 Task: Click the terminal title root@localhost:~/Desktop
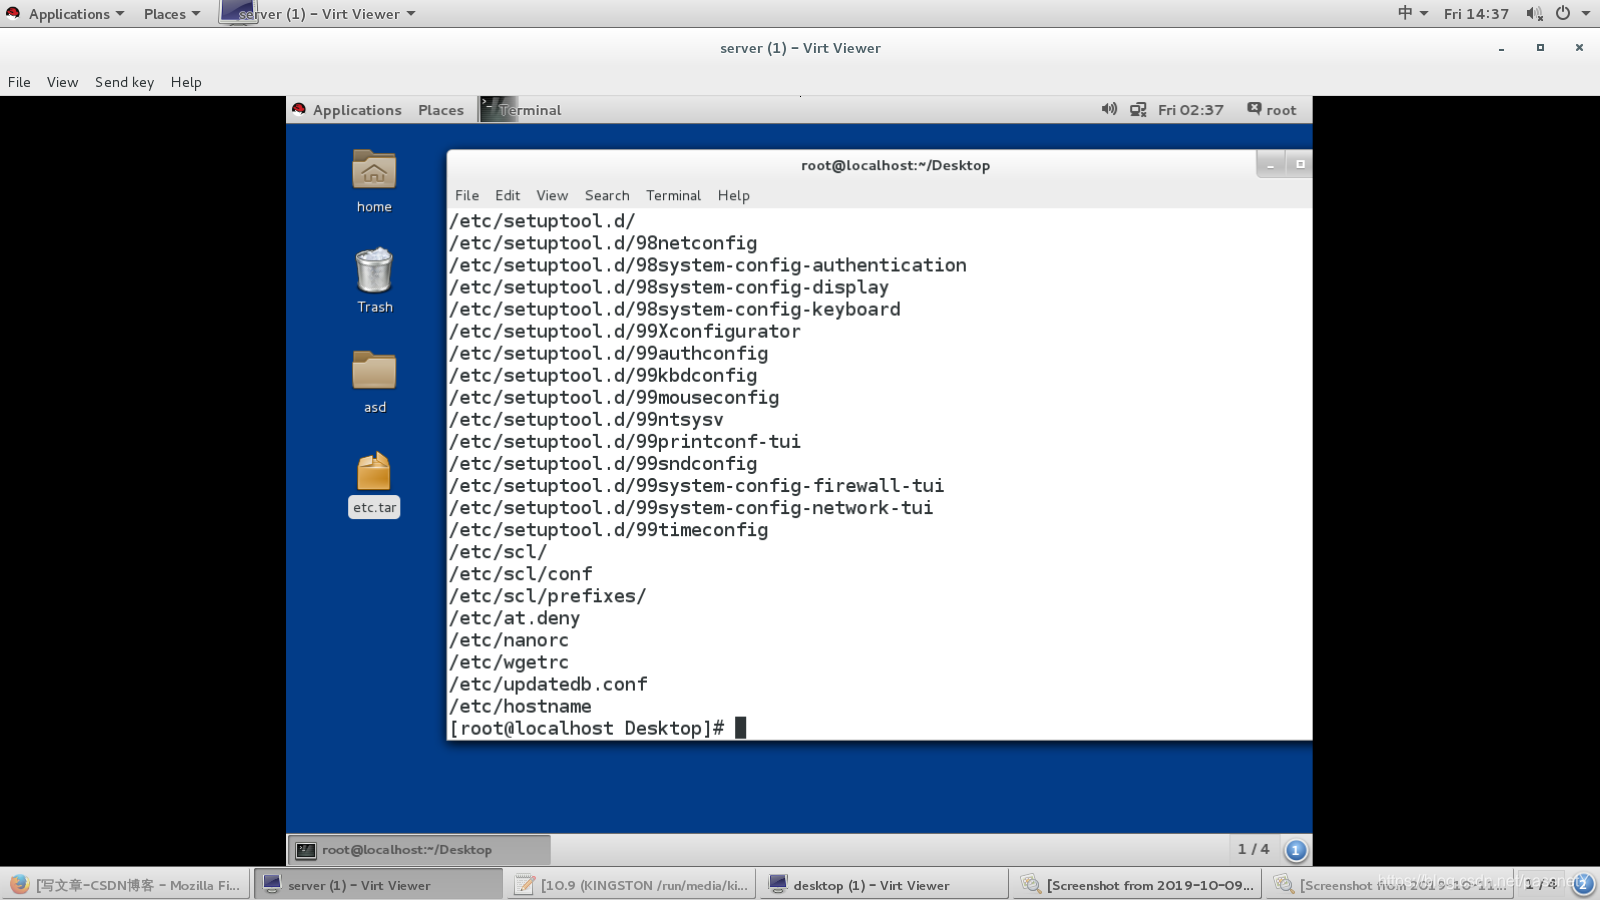(895, 165)
